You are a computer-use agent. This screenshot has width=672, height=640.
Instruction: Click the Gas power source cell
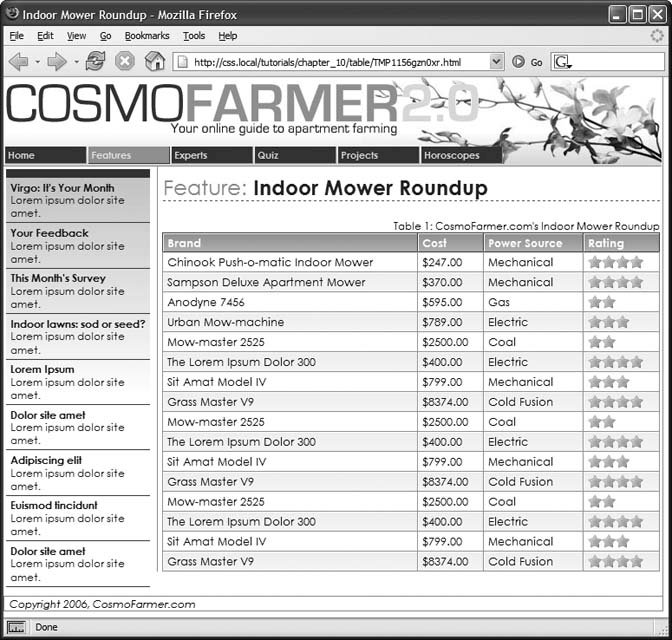(x=533, y=302)
